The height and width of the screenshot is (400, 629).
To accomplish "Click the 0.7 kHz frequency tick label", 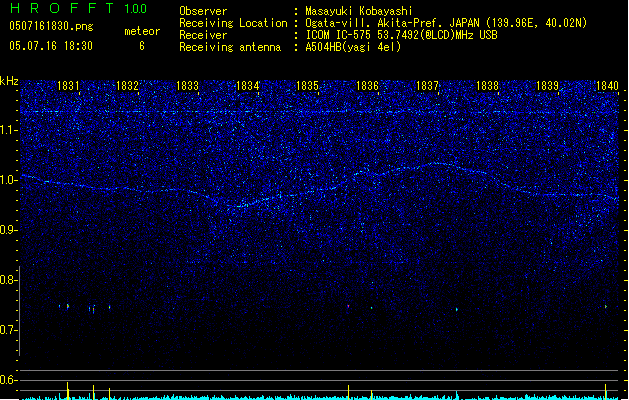I will click(9, 330).
